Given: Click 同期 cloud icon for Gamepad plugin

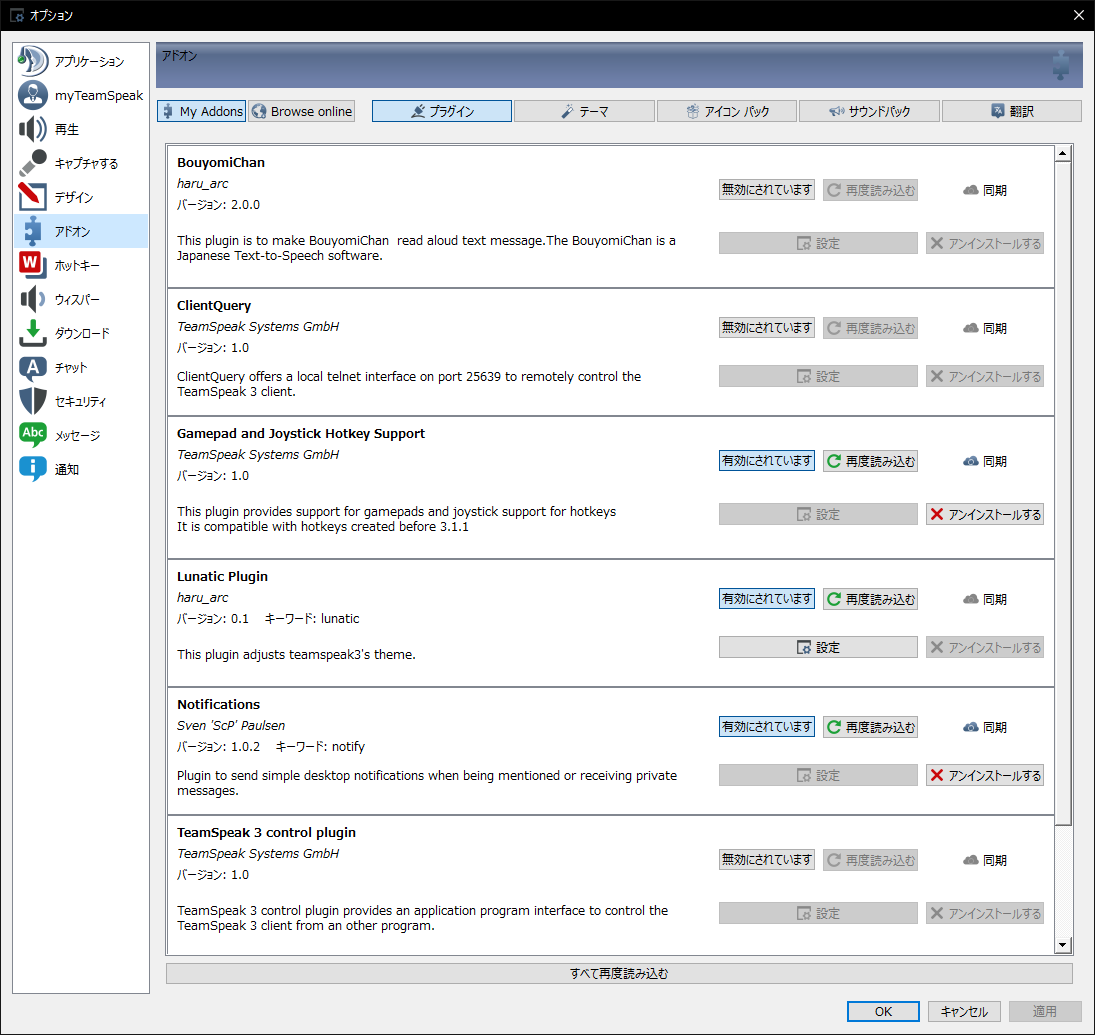Looking at the screenshot, I should pyautogui.click(x=970, y=461).
